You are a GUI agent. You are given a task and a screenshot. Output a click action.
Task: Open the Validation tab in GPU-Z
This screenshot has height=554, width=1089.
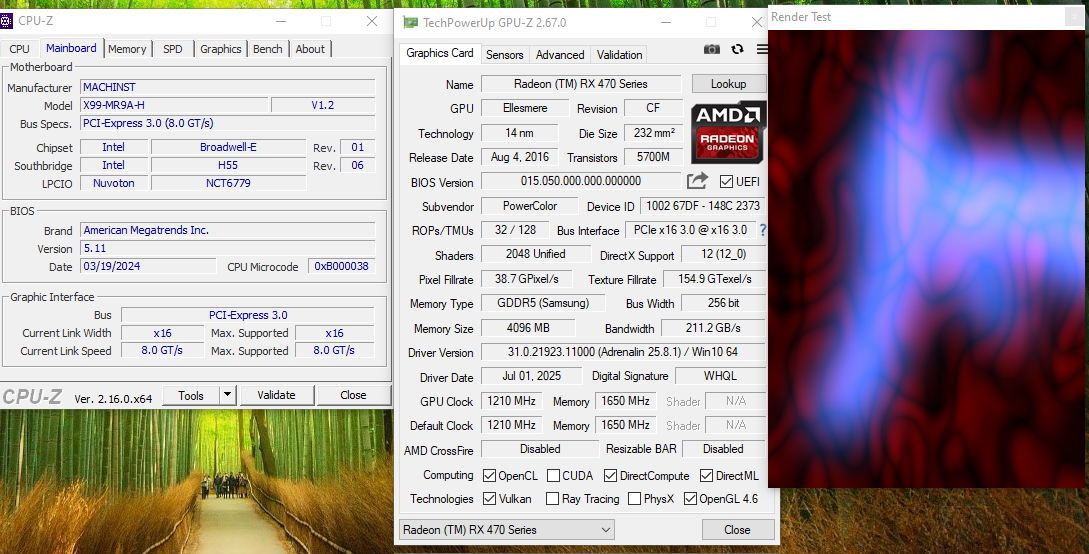click(620, 55)
